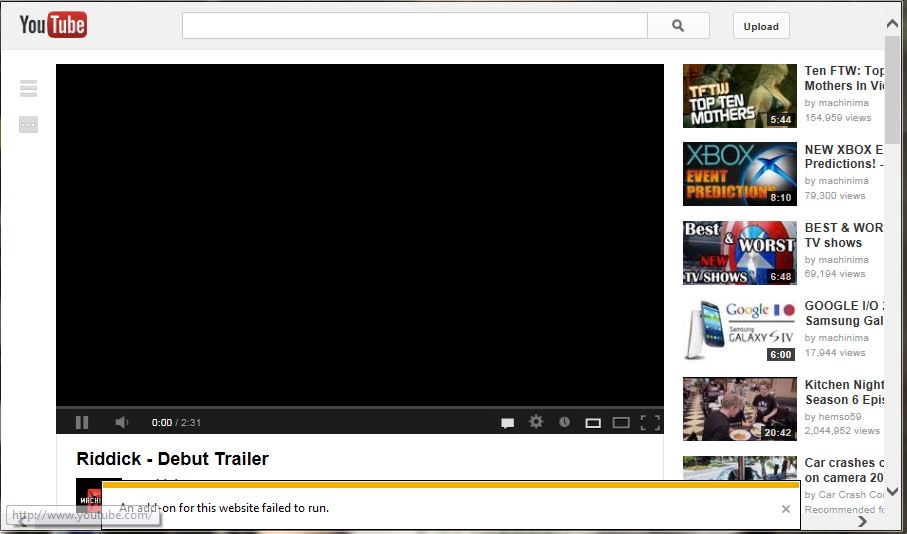Open the Top Ten Mothers video thumbnail

tap(740, 95)
